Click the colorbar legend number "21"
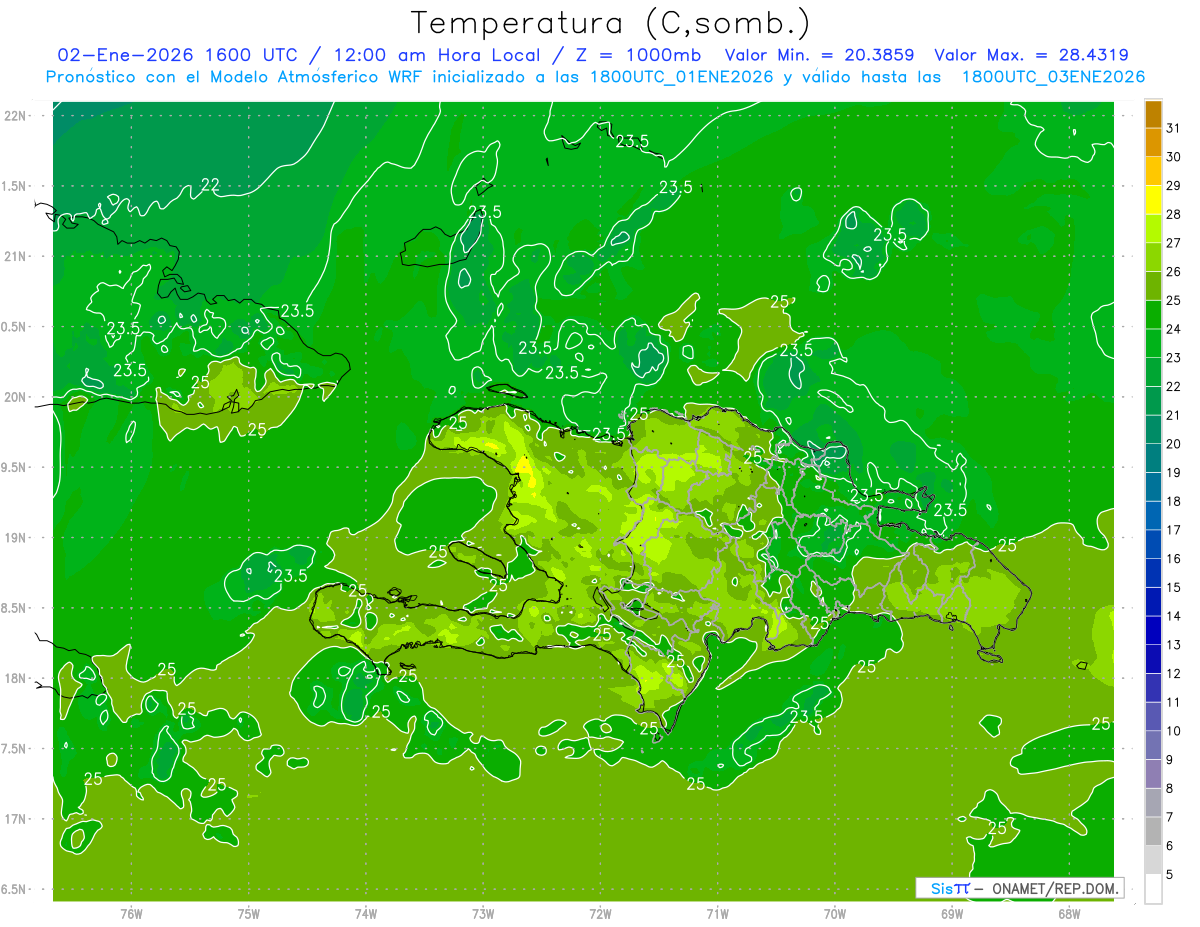Image resolution: width=1200 pixels, height=927 pixels. (x=1173, y=415)
